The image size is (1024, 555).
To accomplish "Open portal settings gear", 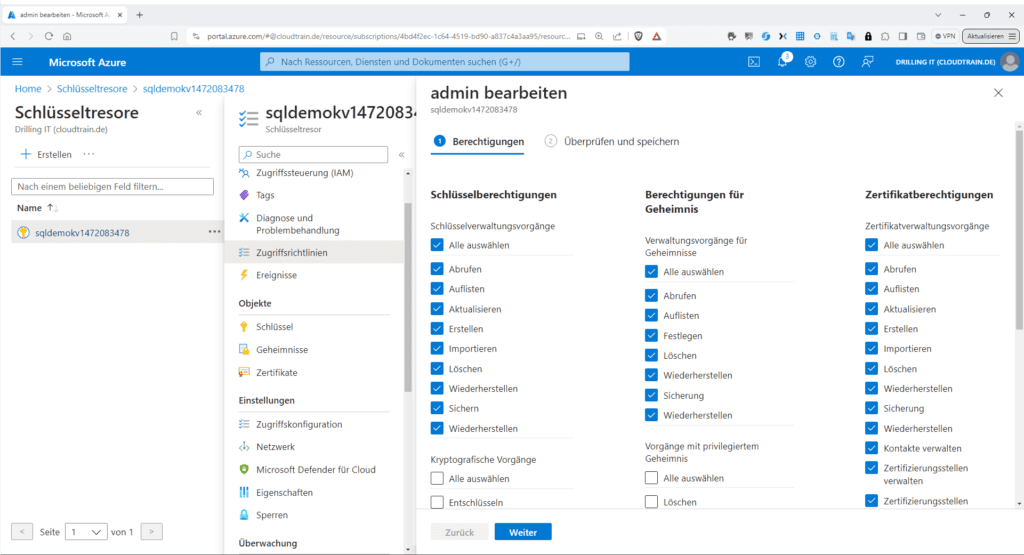I will [810, 62].
